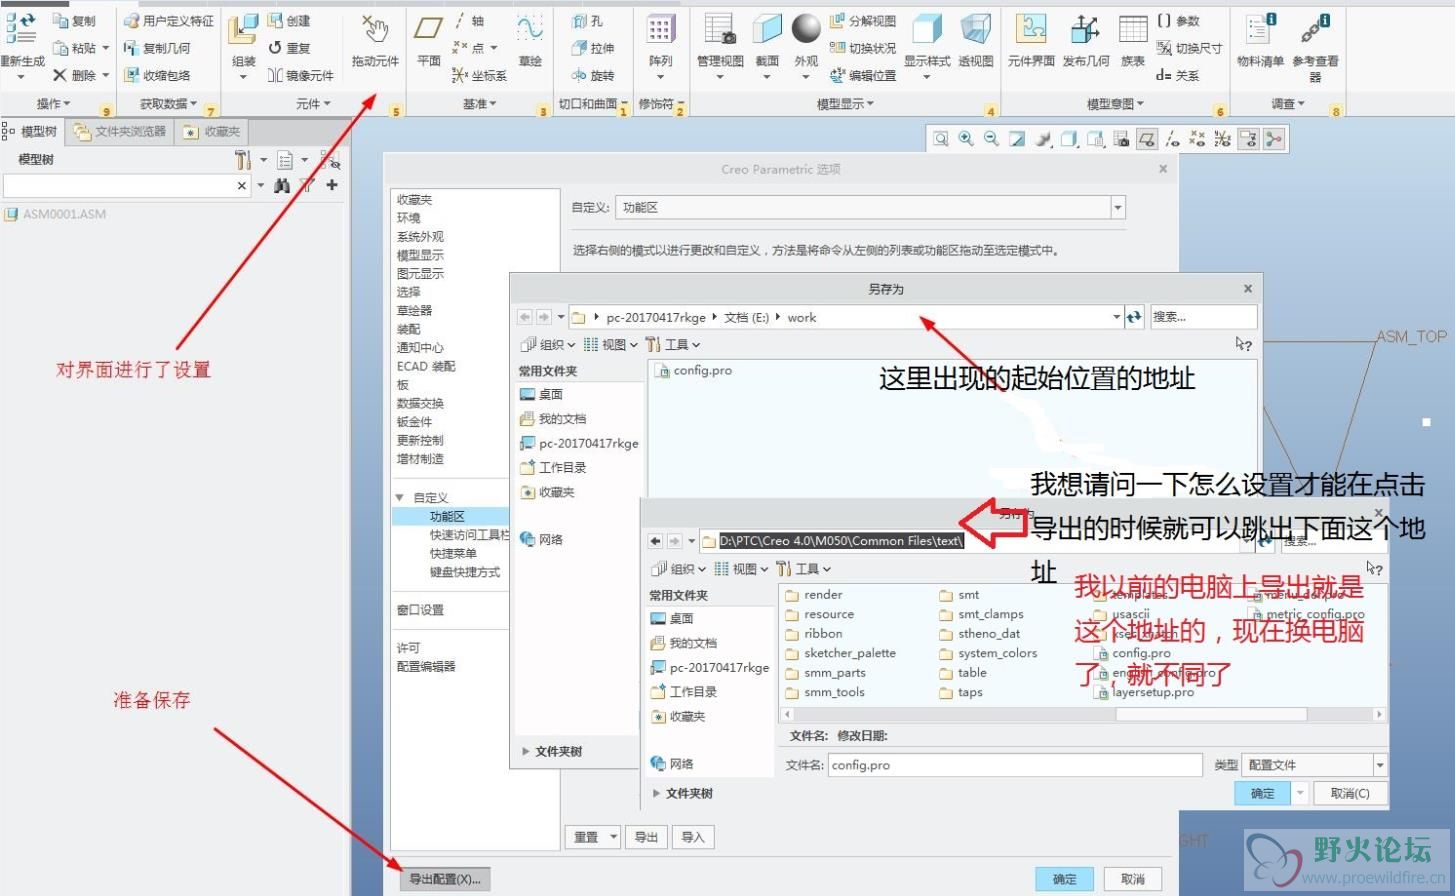Click the zoom in magnifier icon

pos(966,139)
